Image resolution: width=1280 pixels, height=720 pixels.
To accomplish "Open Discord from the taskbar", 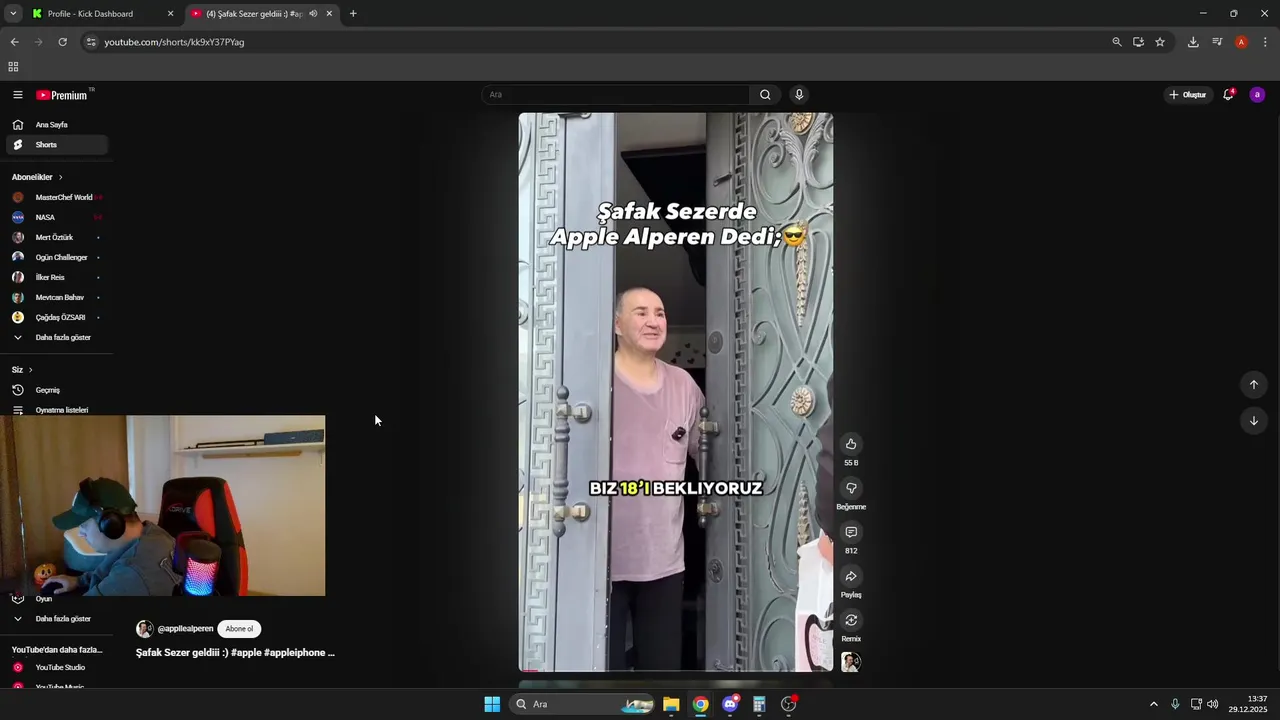I will pyautogui.click(x=730, y=704).
